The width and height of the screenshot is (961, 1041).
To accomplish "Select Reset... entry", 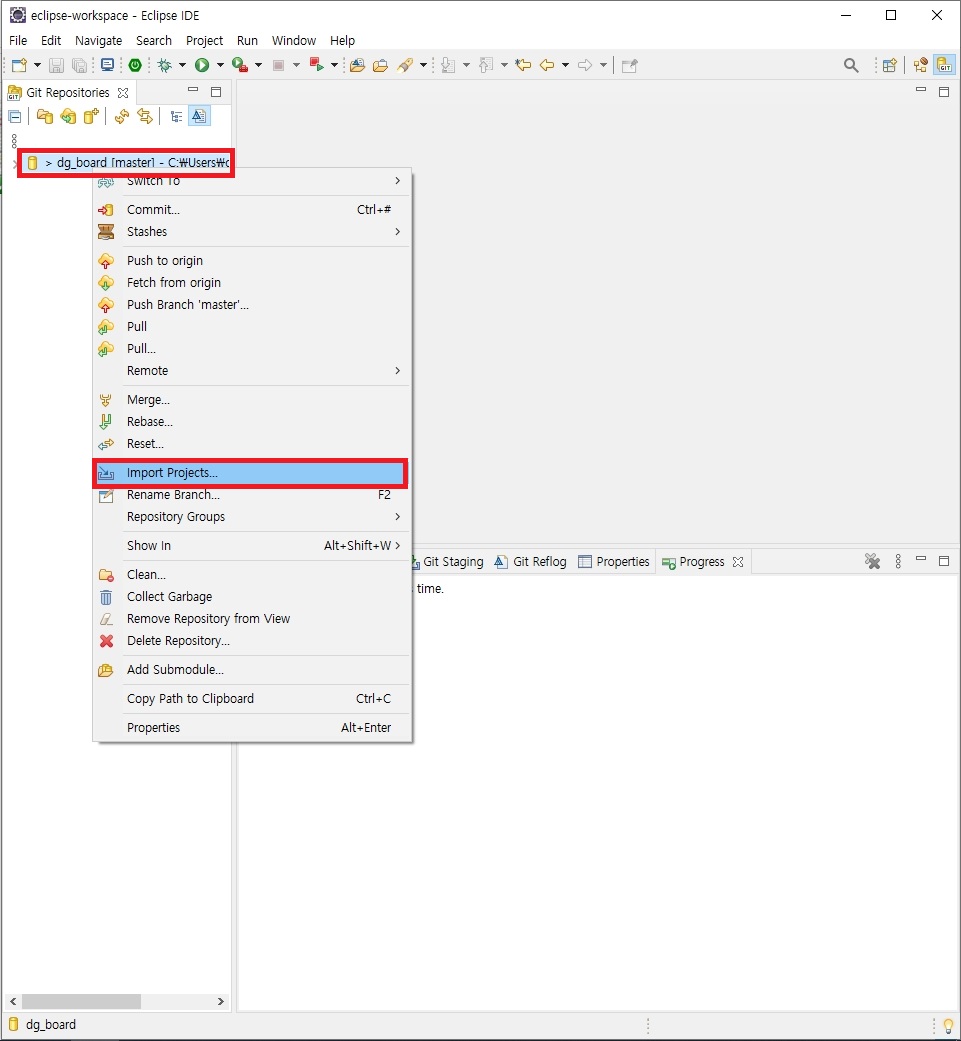I will (x=252, y=443).
